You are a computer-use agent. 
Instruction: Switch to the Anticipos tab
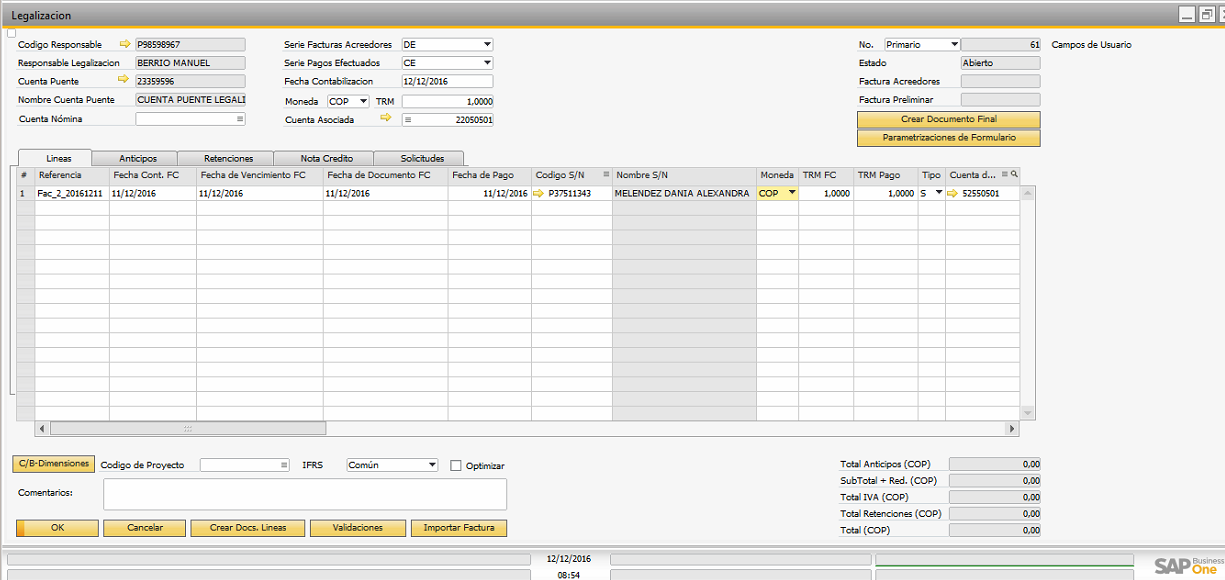(x=137, y=158)
